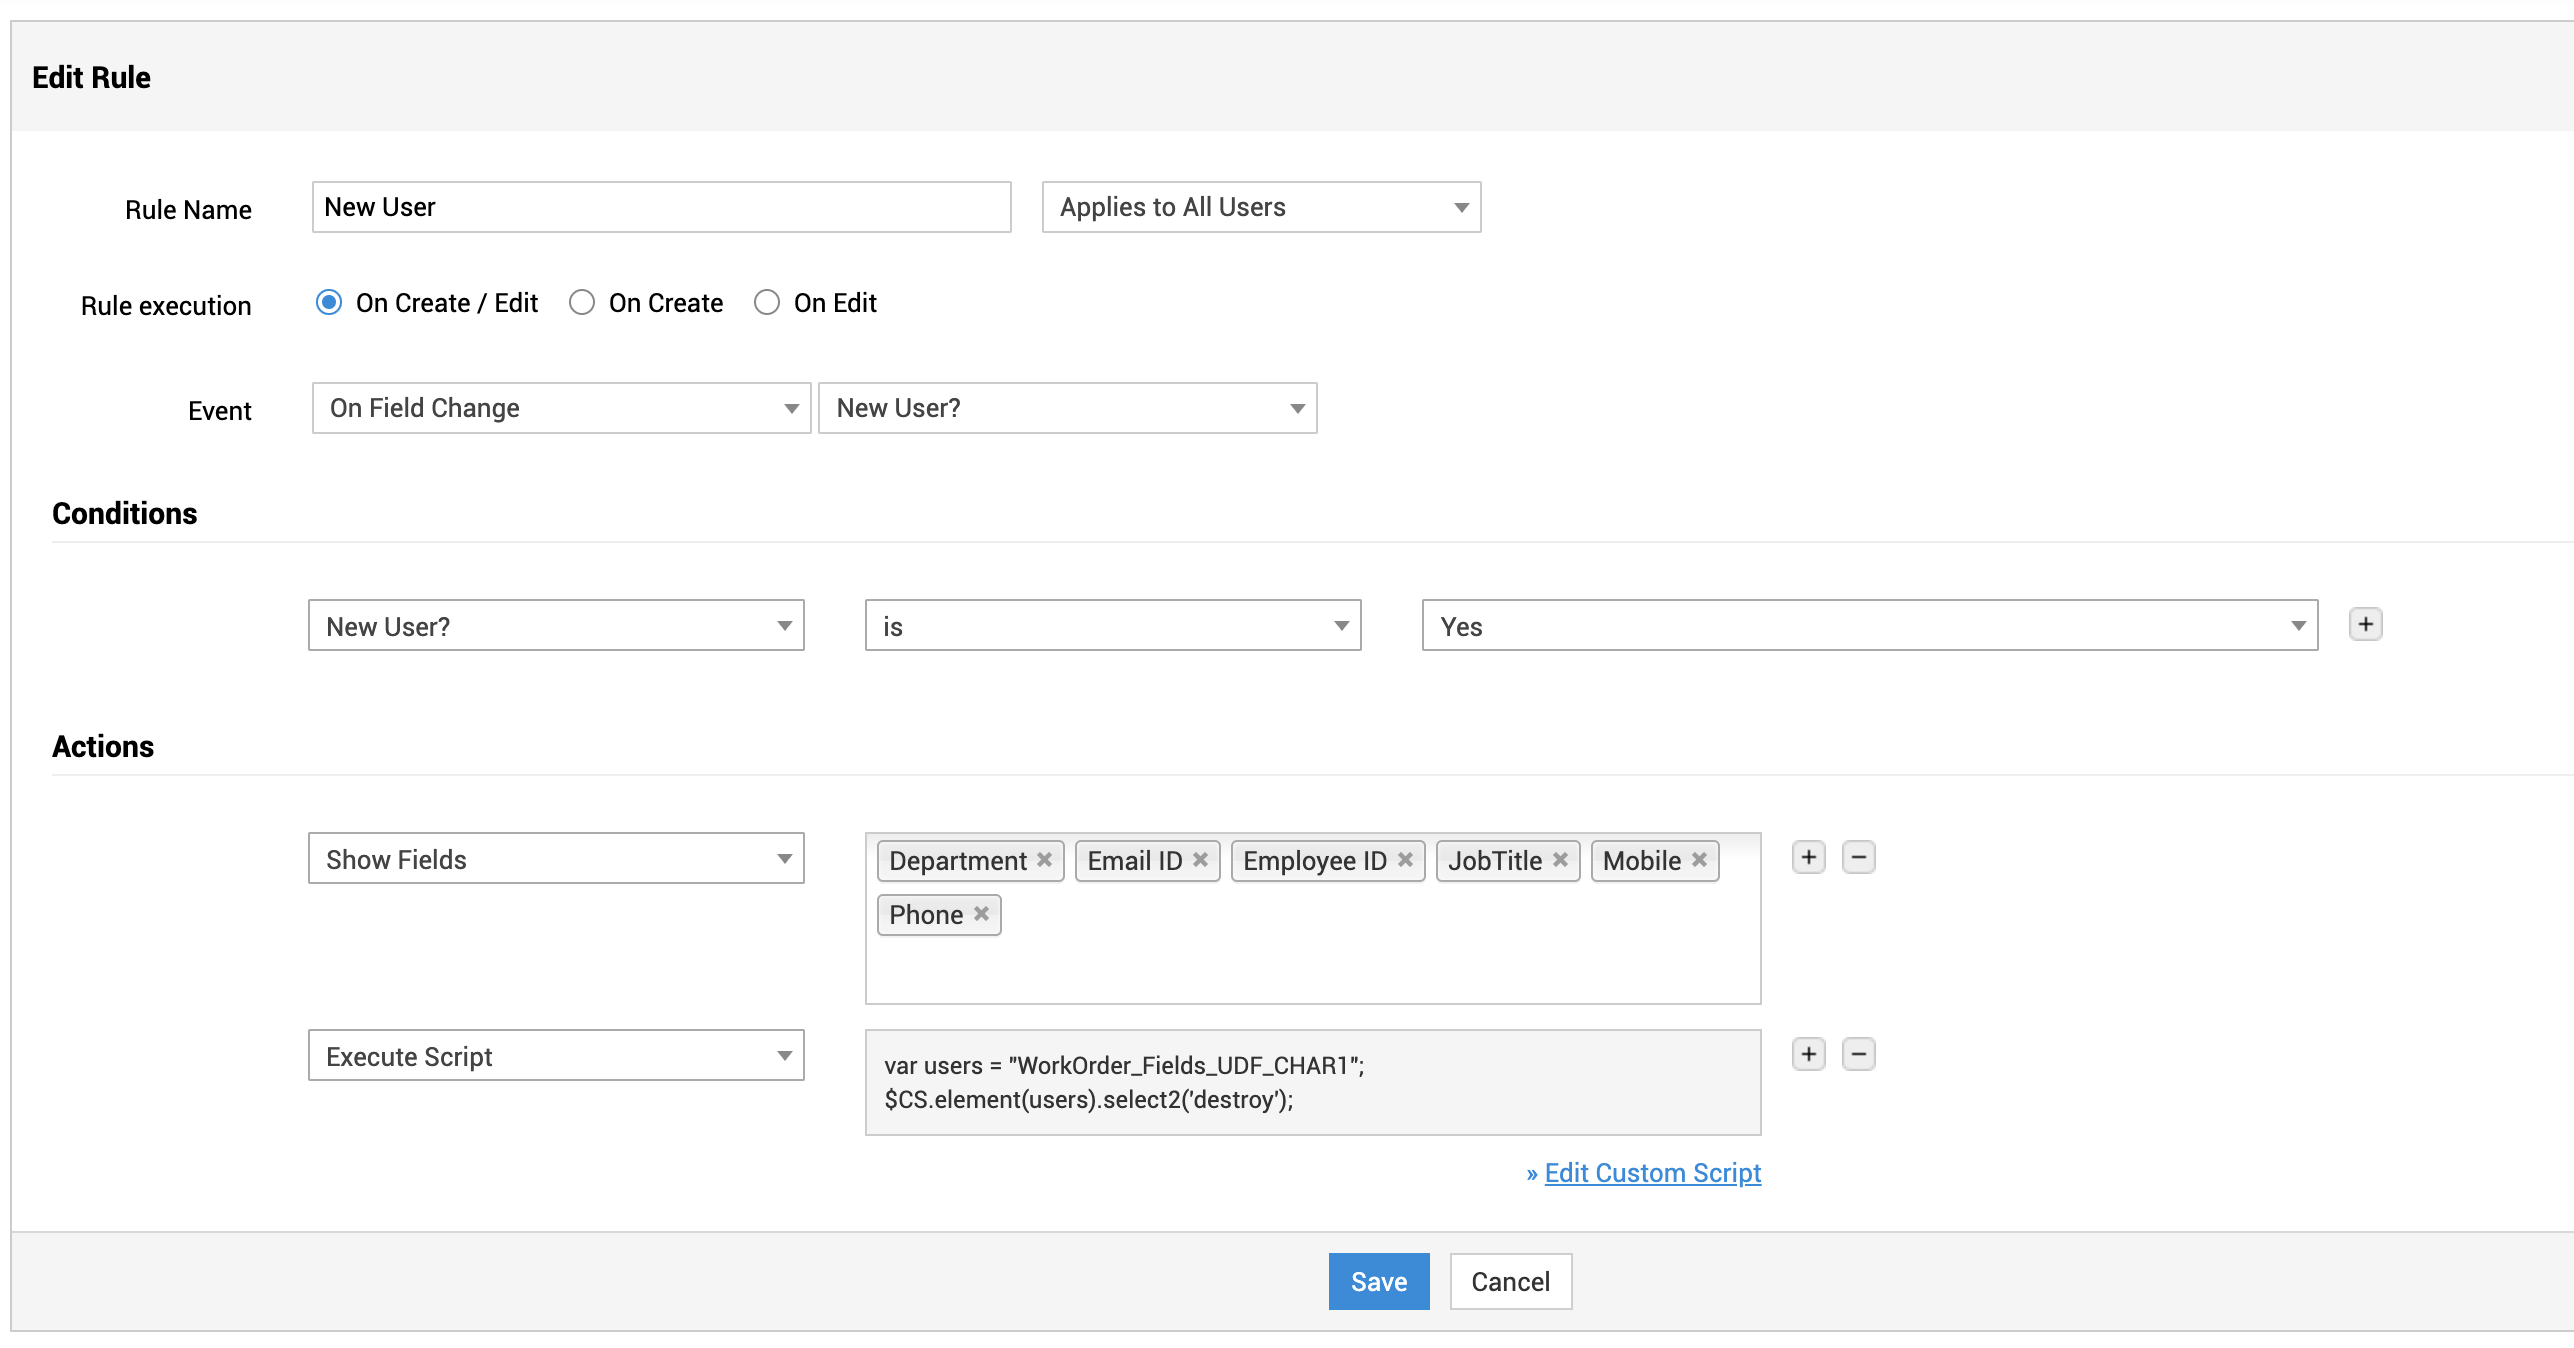Remove the Mobile field tag

[1699, 860]
